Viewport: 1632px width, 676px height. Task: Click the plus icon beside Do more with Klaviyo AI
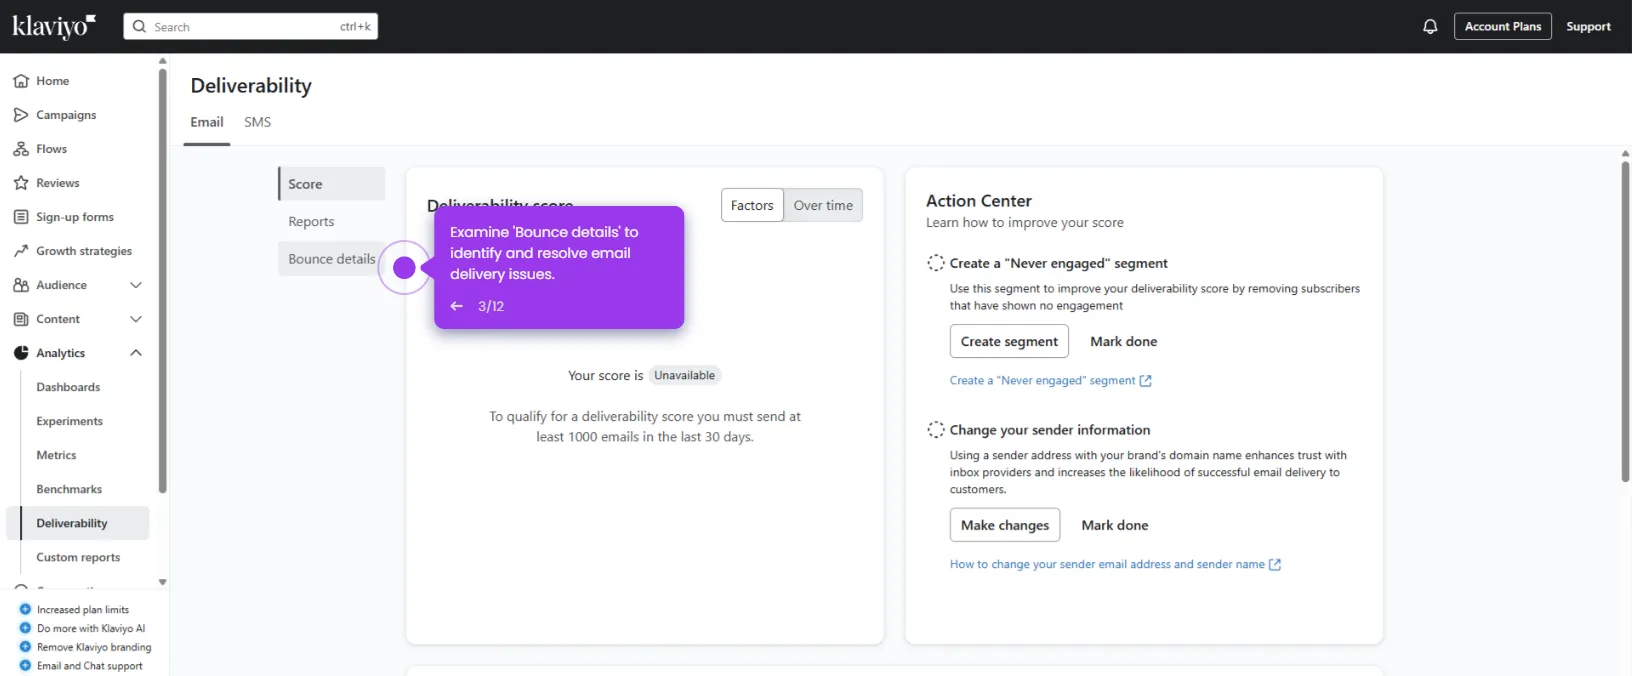pyautogui.click(x=25, y=628)
